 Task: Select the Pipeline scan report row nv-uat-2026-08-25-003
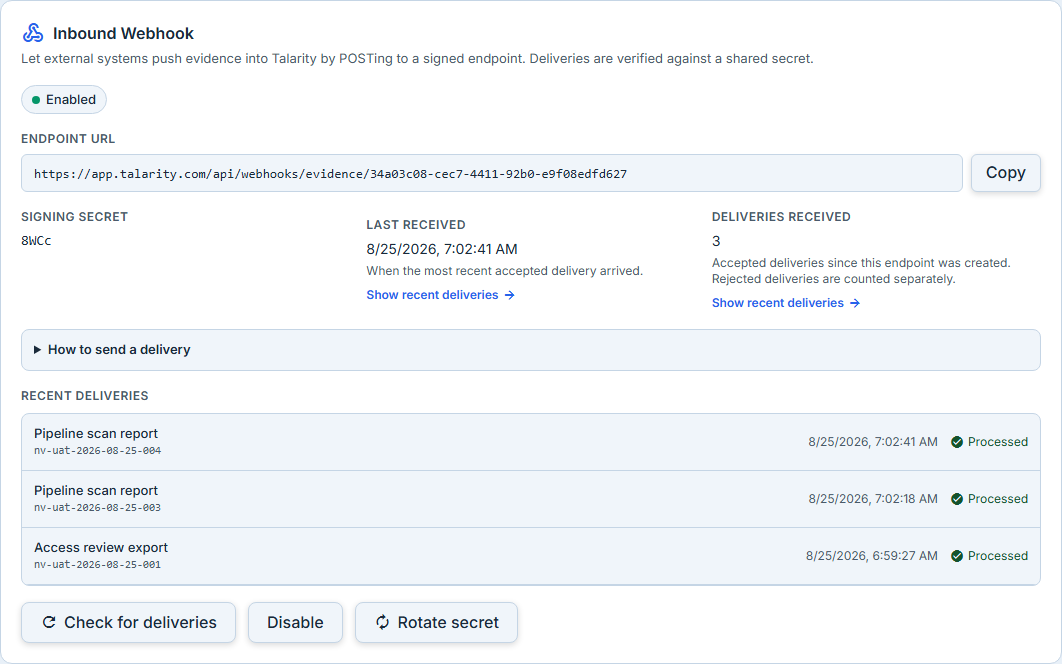pyautogui.click(x=530, y=499)
